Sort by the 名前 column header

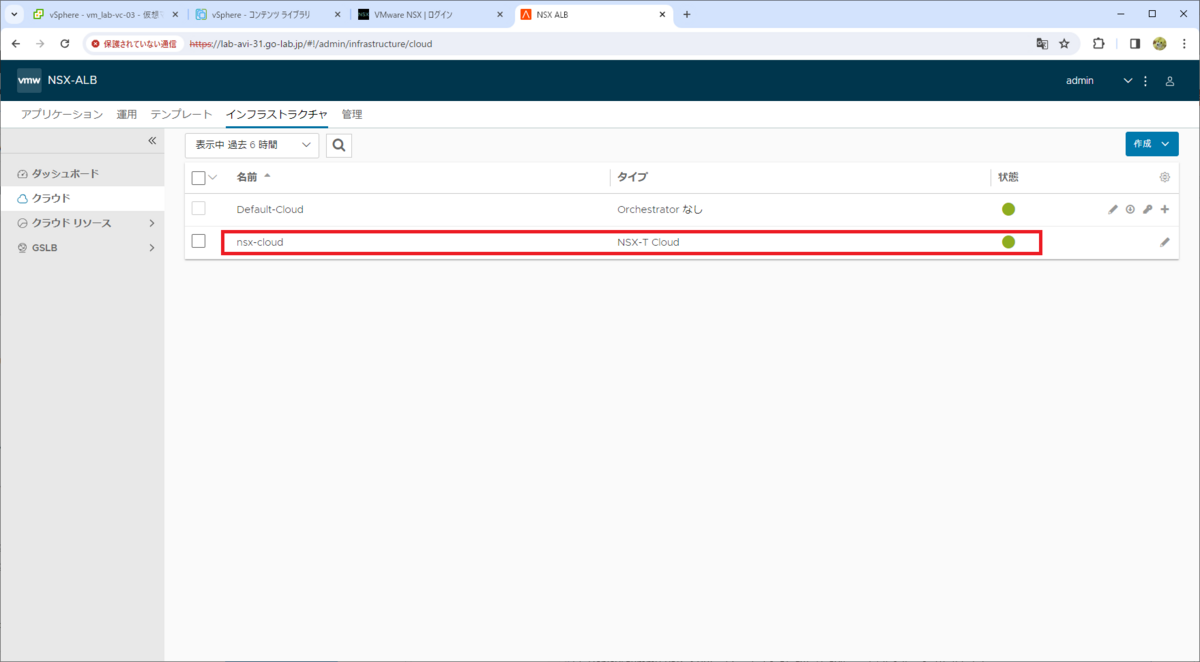pyautogui.click(x=246, y=177)
